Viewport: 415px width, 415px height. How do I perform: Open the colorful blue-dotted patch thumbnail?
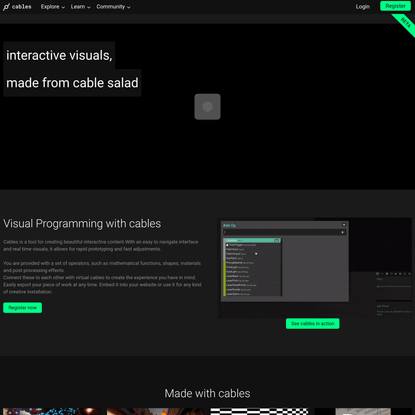pos(52,412)
